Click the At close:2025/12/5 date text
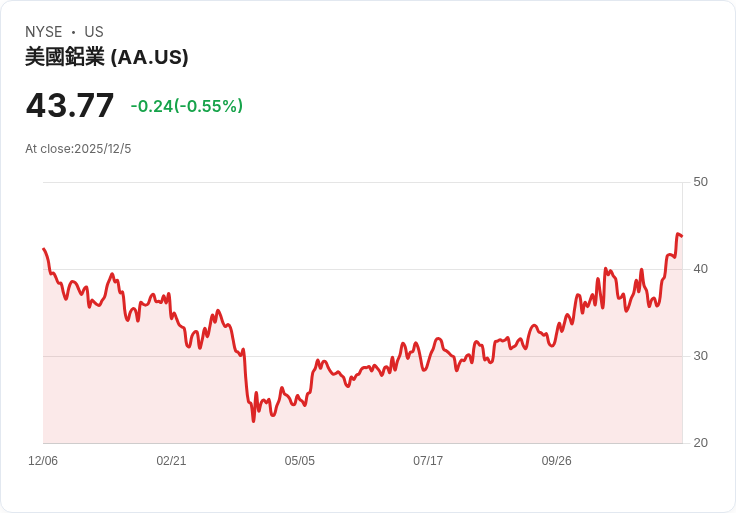Screen dimensions: 736x513 [78, 149]
